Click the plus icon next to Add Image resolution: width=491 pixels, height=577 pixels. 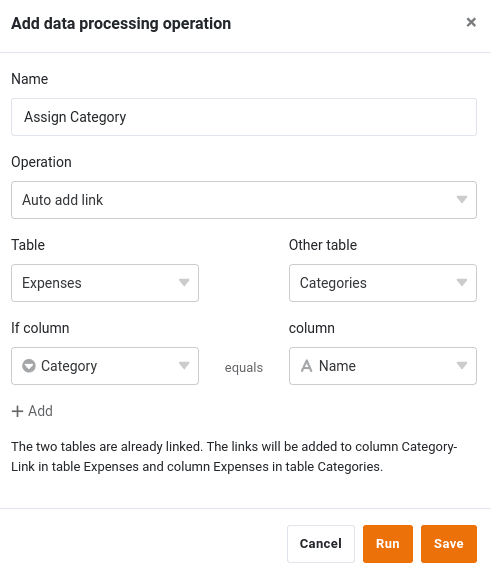click(x=17, y=411)
